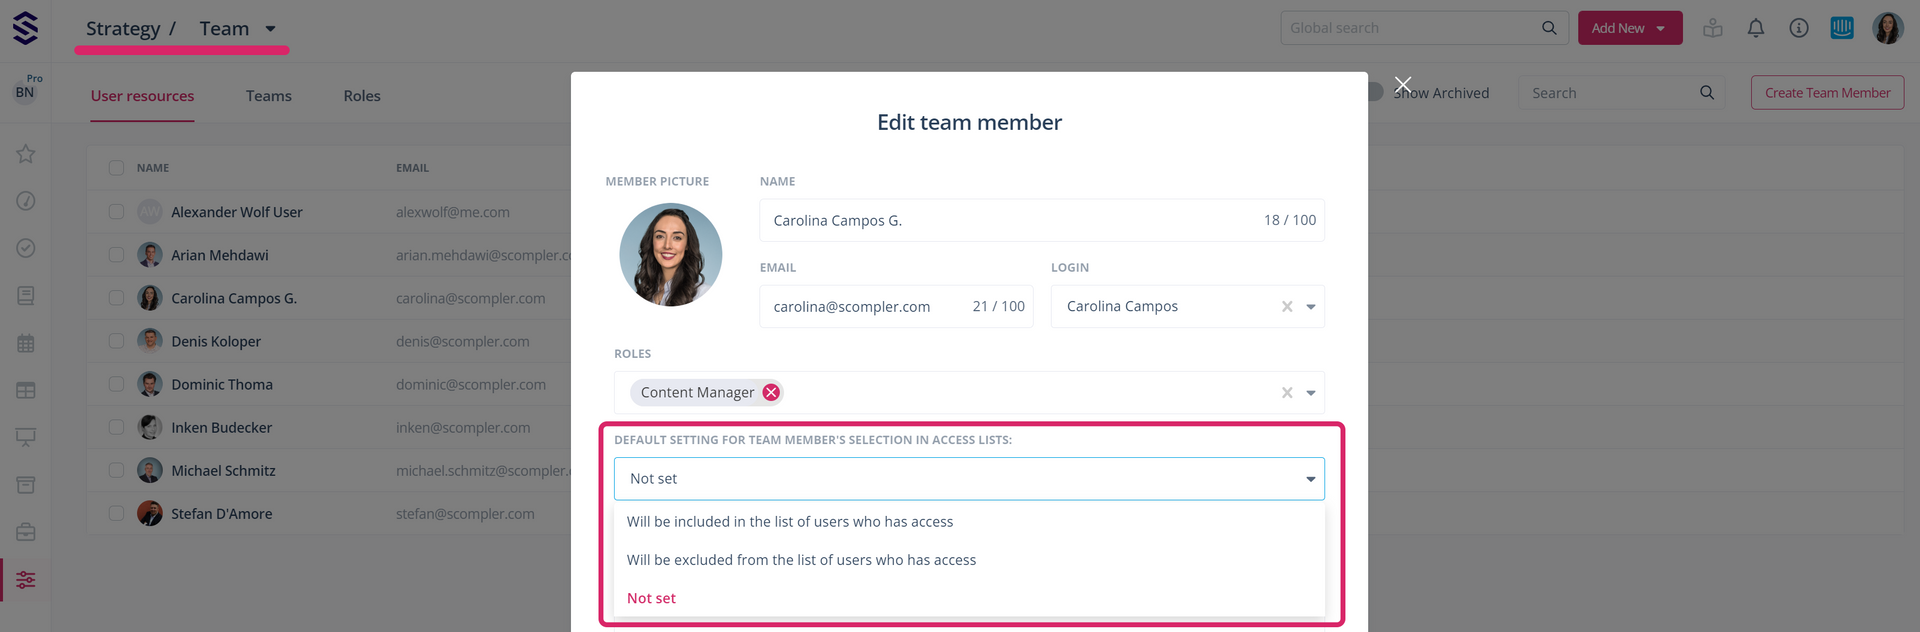Click the info circle icon

tap(1798, 28)
